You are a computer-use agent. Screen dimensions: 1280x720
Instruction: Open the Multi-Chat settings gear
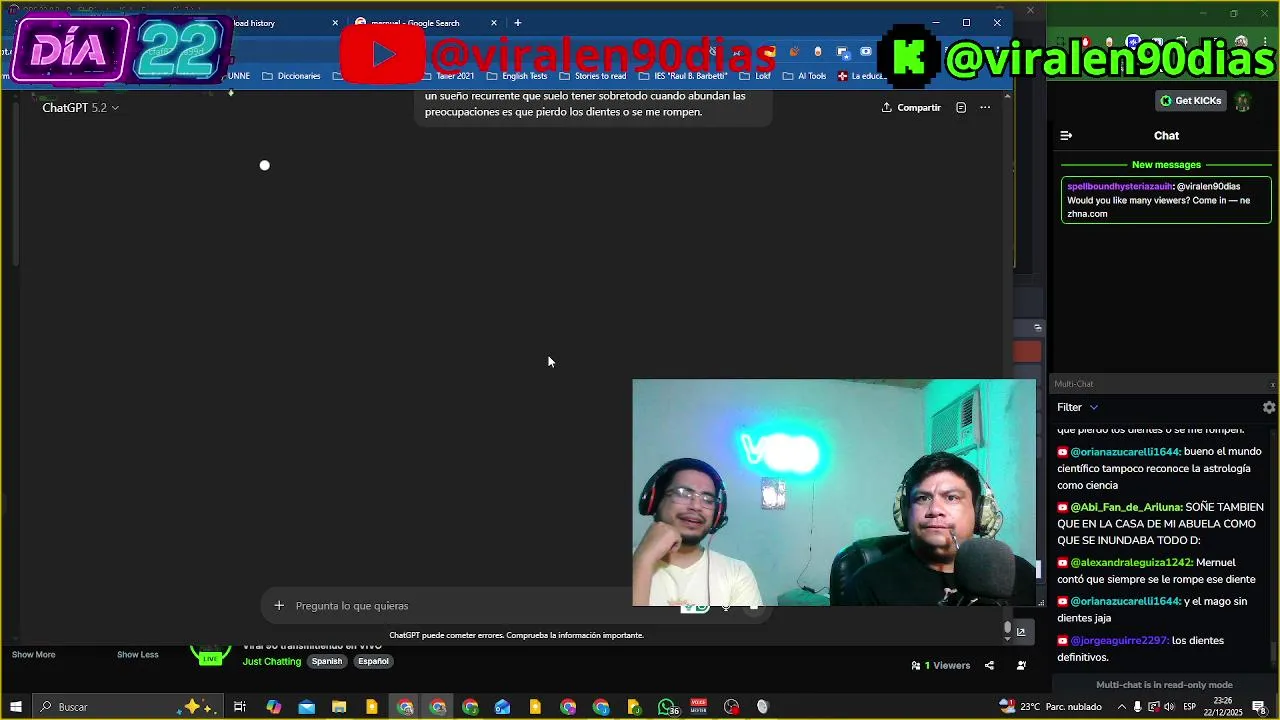click(1269, 407)
